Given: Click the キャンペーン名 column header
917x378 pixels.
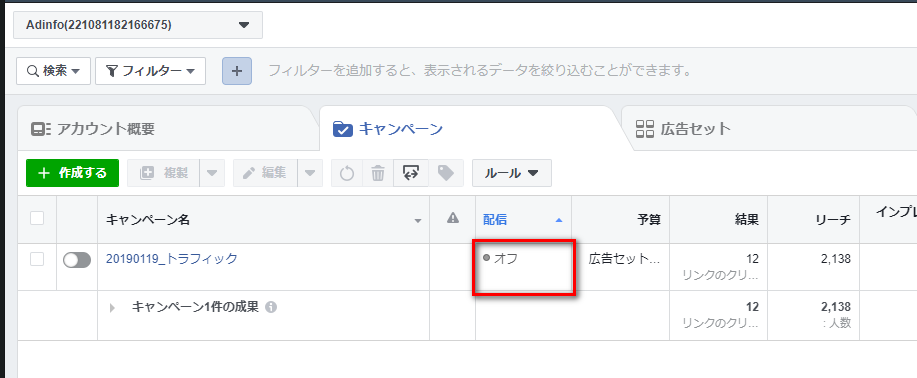Looking at the screenshot, I should click(x=263, y=220).
